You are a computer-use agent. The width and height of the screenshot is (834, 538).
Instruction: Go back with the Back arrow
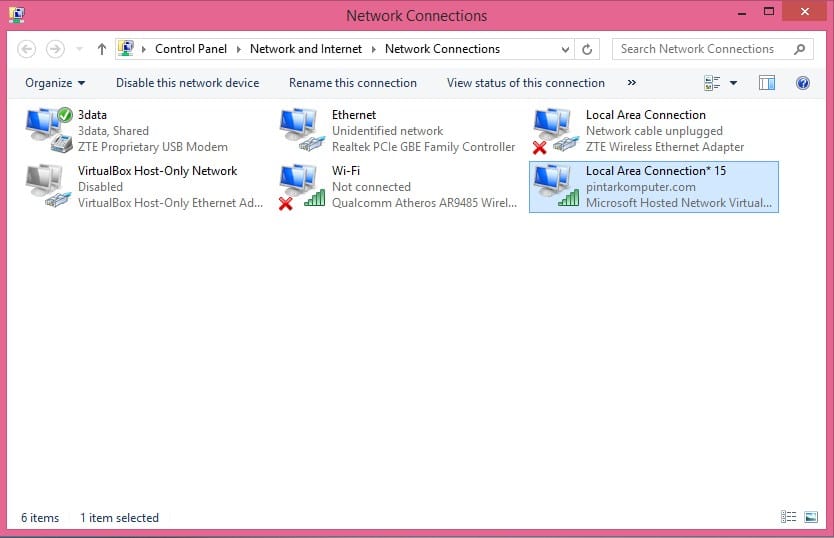click(x=27, y=49)
